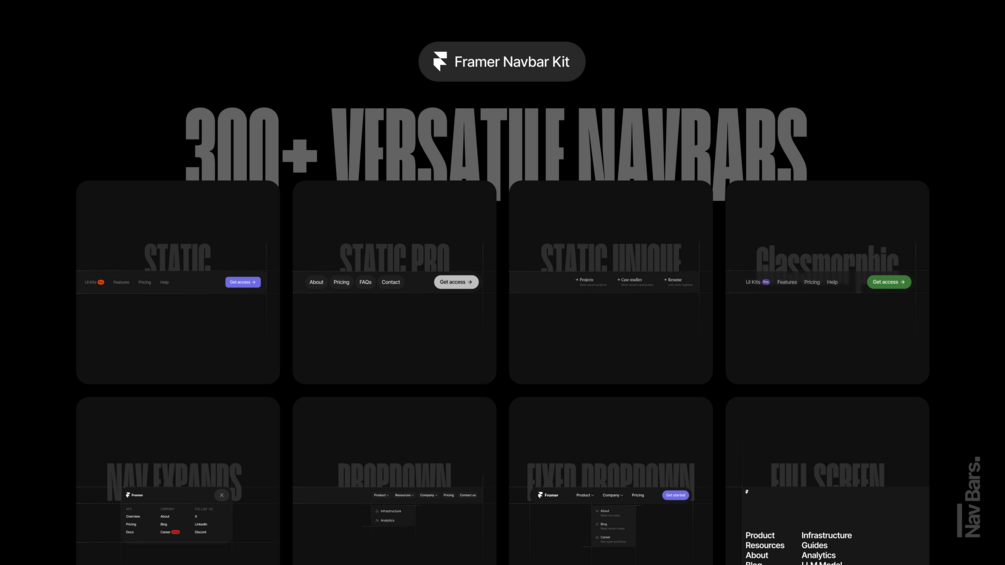Open UI Kits link in Static card

coord(94,282)
